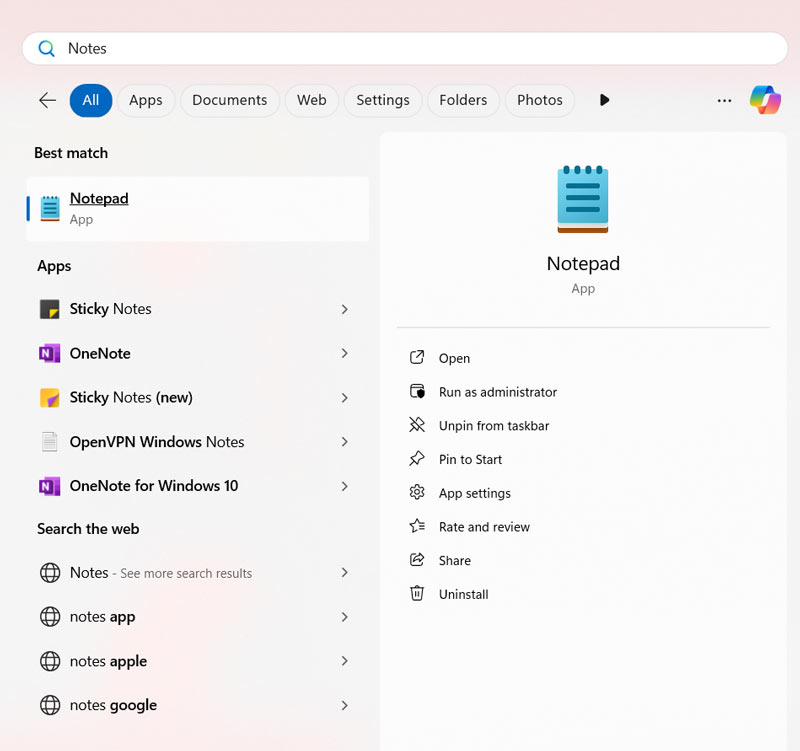
Task: Click the Run as administrator shield icon
Action: [x=417, y=391]
